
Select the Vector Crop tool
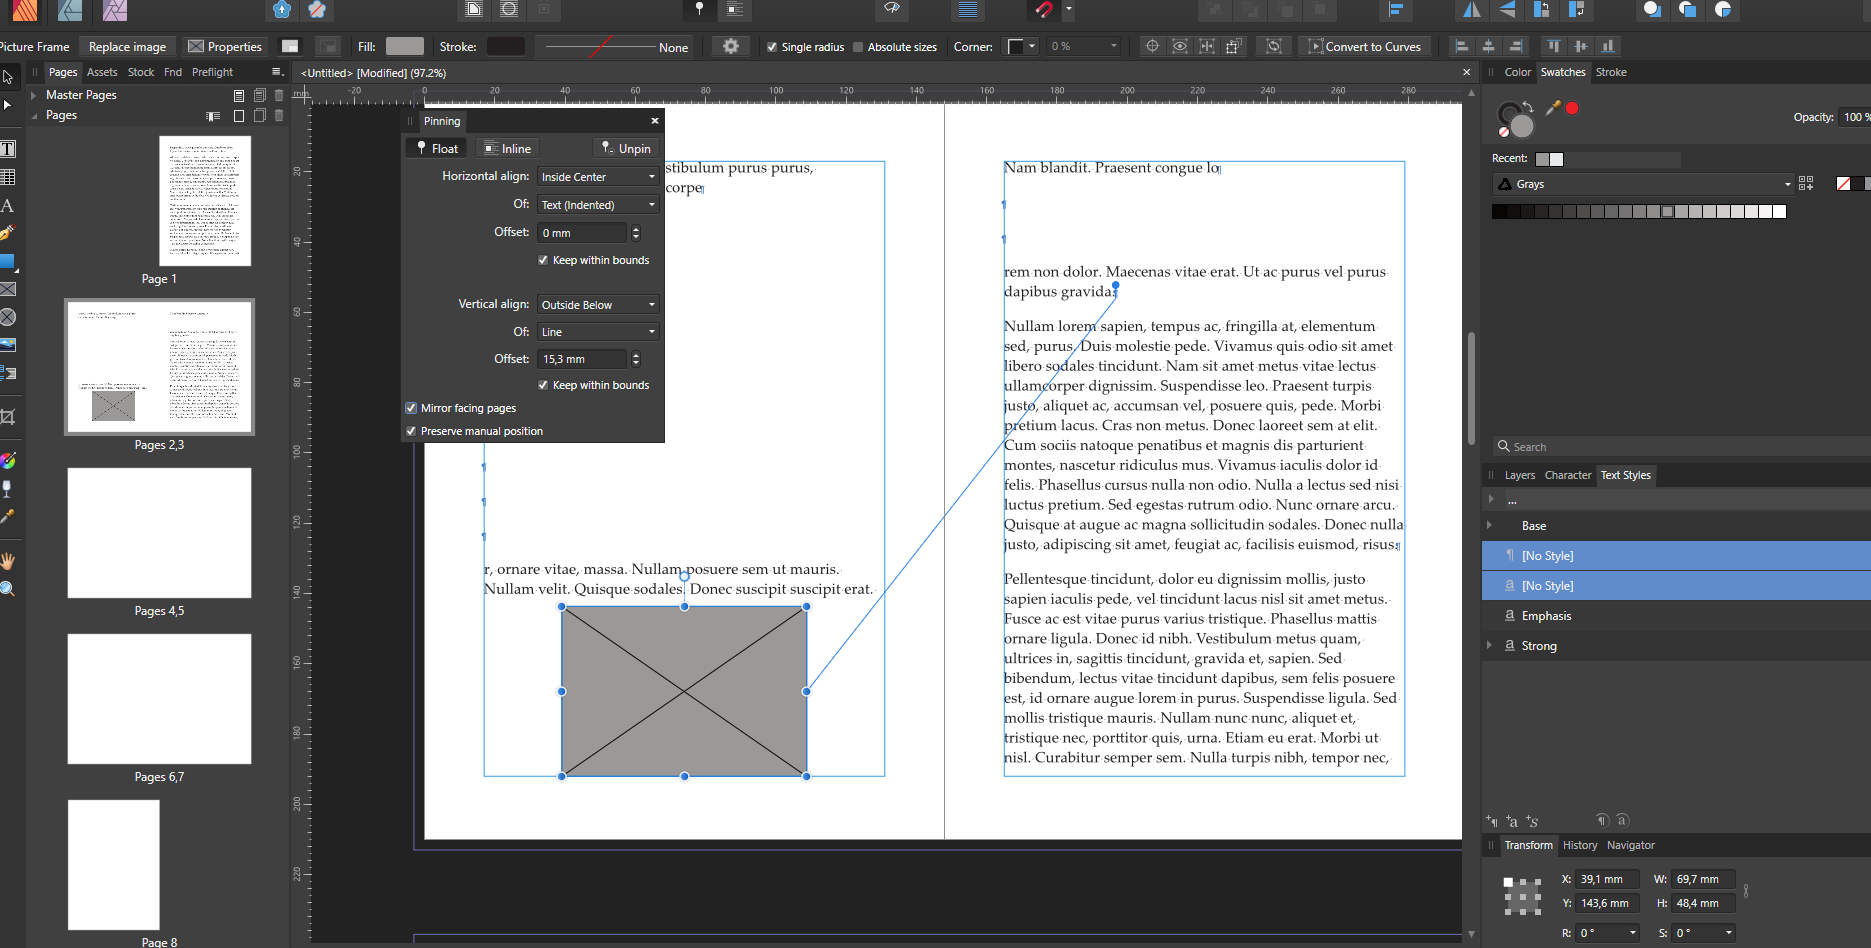(x=7, y=417)
